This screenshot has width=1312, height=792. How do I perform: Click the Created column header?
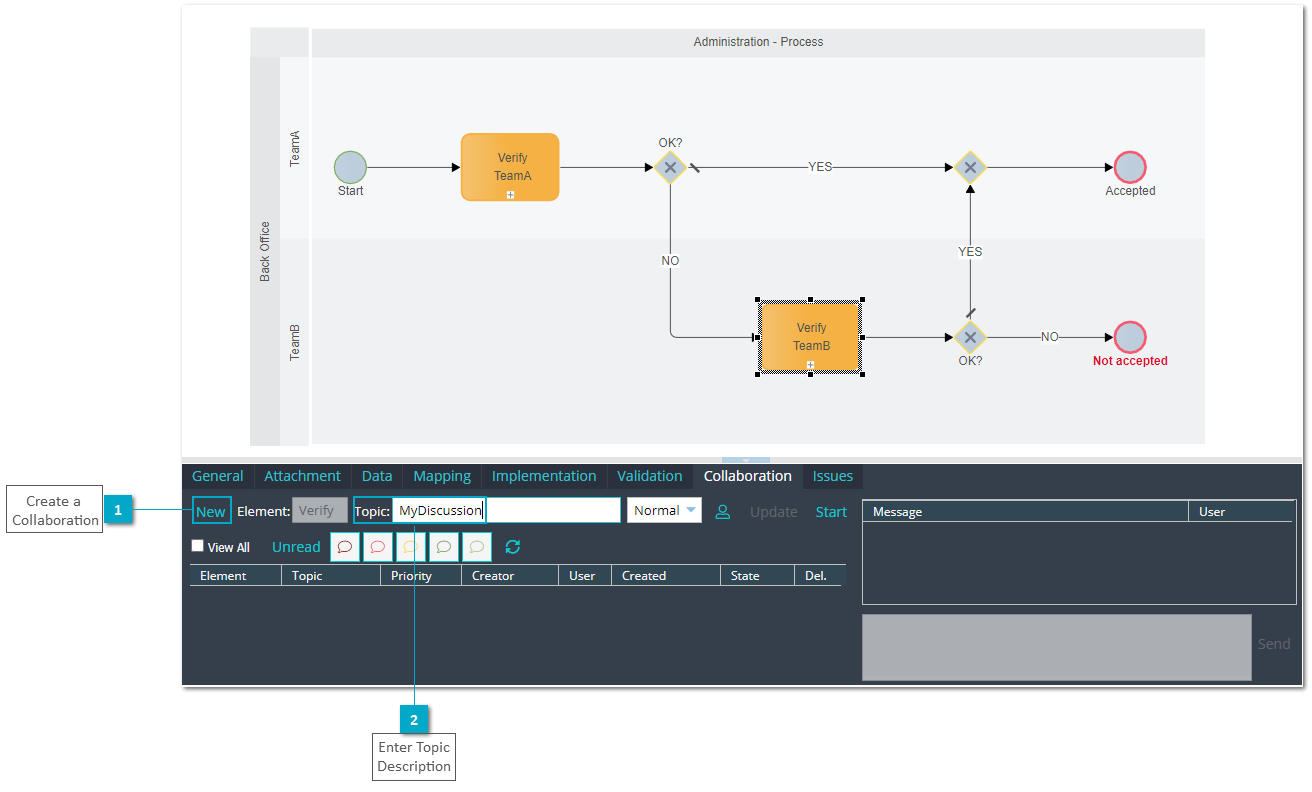666,576
